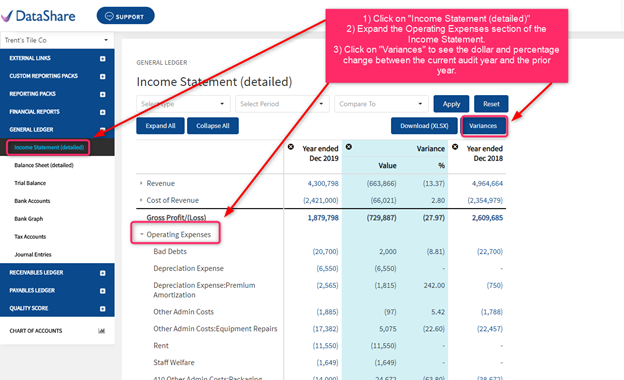The width and height of the screenshot is (624, 380).
Task: Remove the Variance column with x icon
Action: tap(349, 147)
